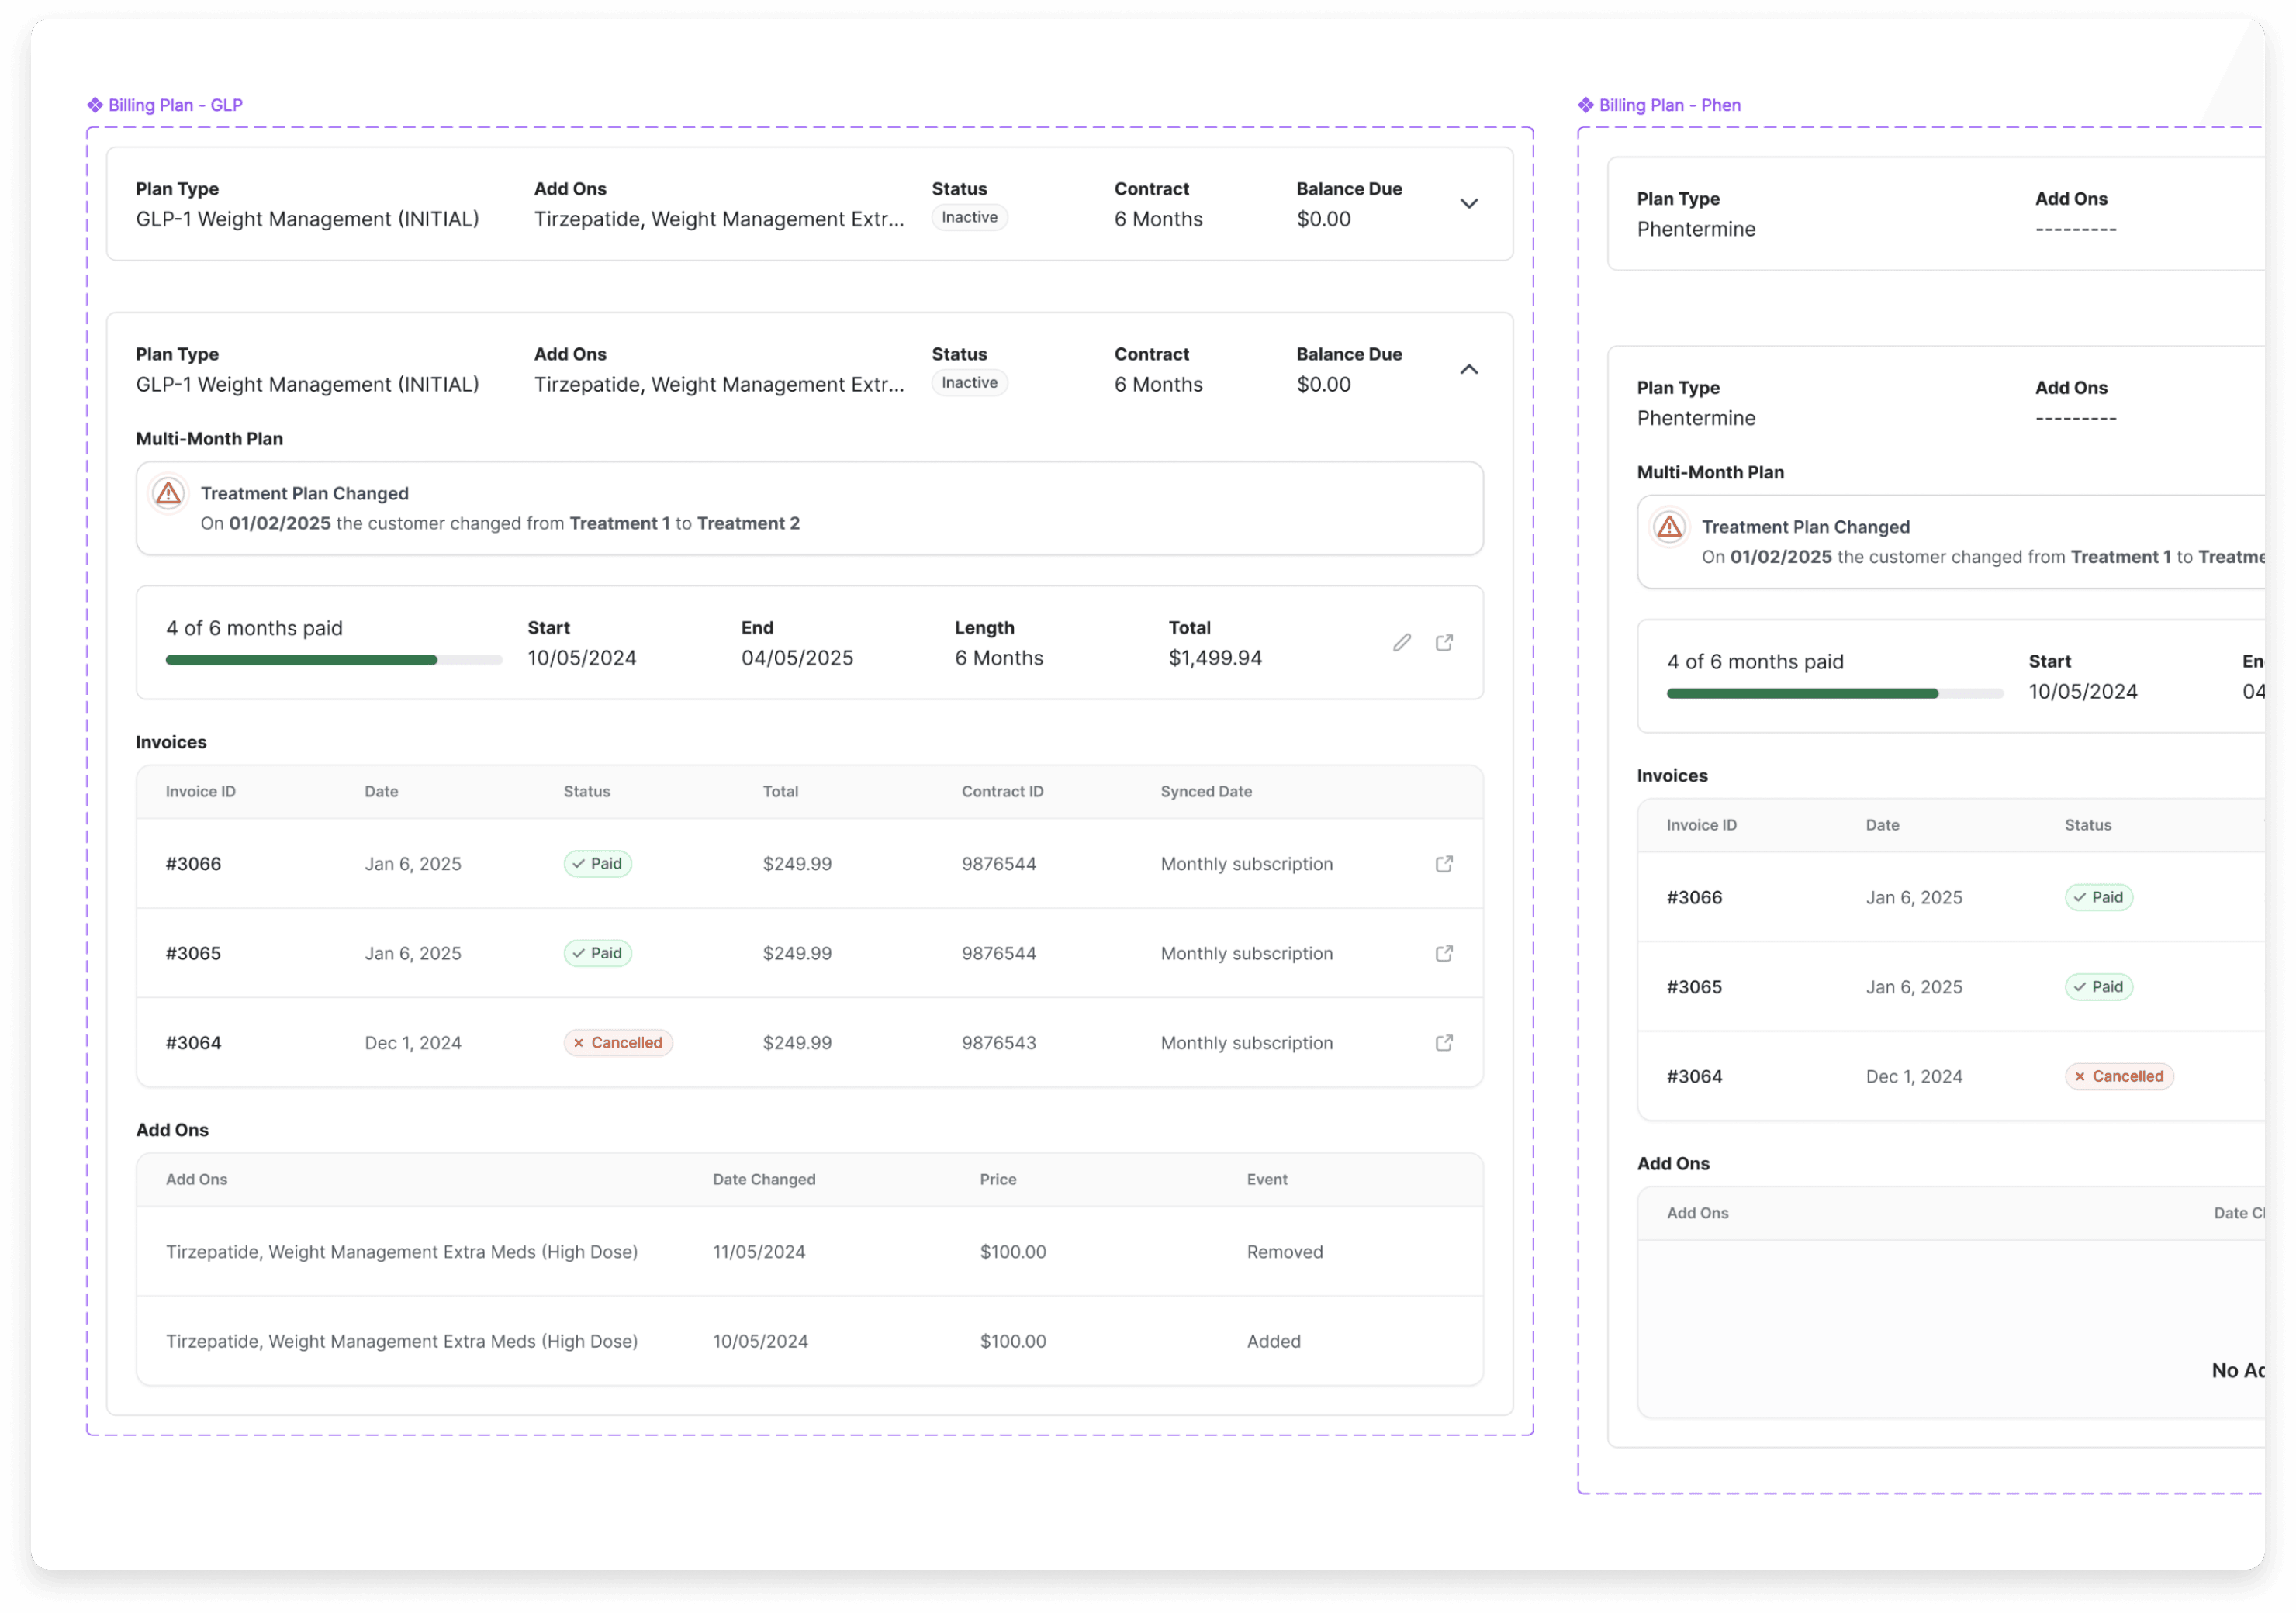
Task: Sort GLP invoices by Synced Date header
Action: (x=1206, y=792)
